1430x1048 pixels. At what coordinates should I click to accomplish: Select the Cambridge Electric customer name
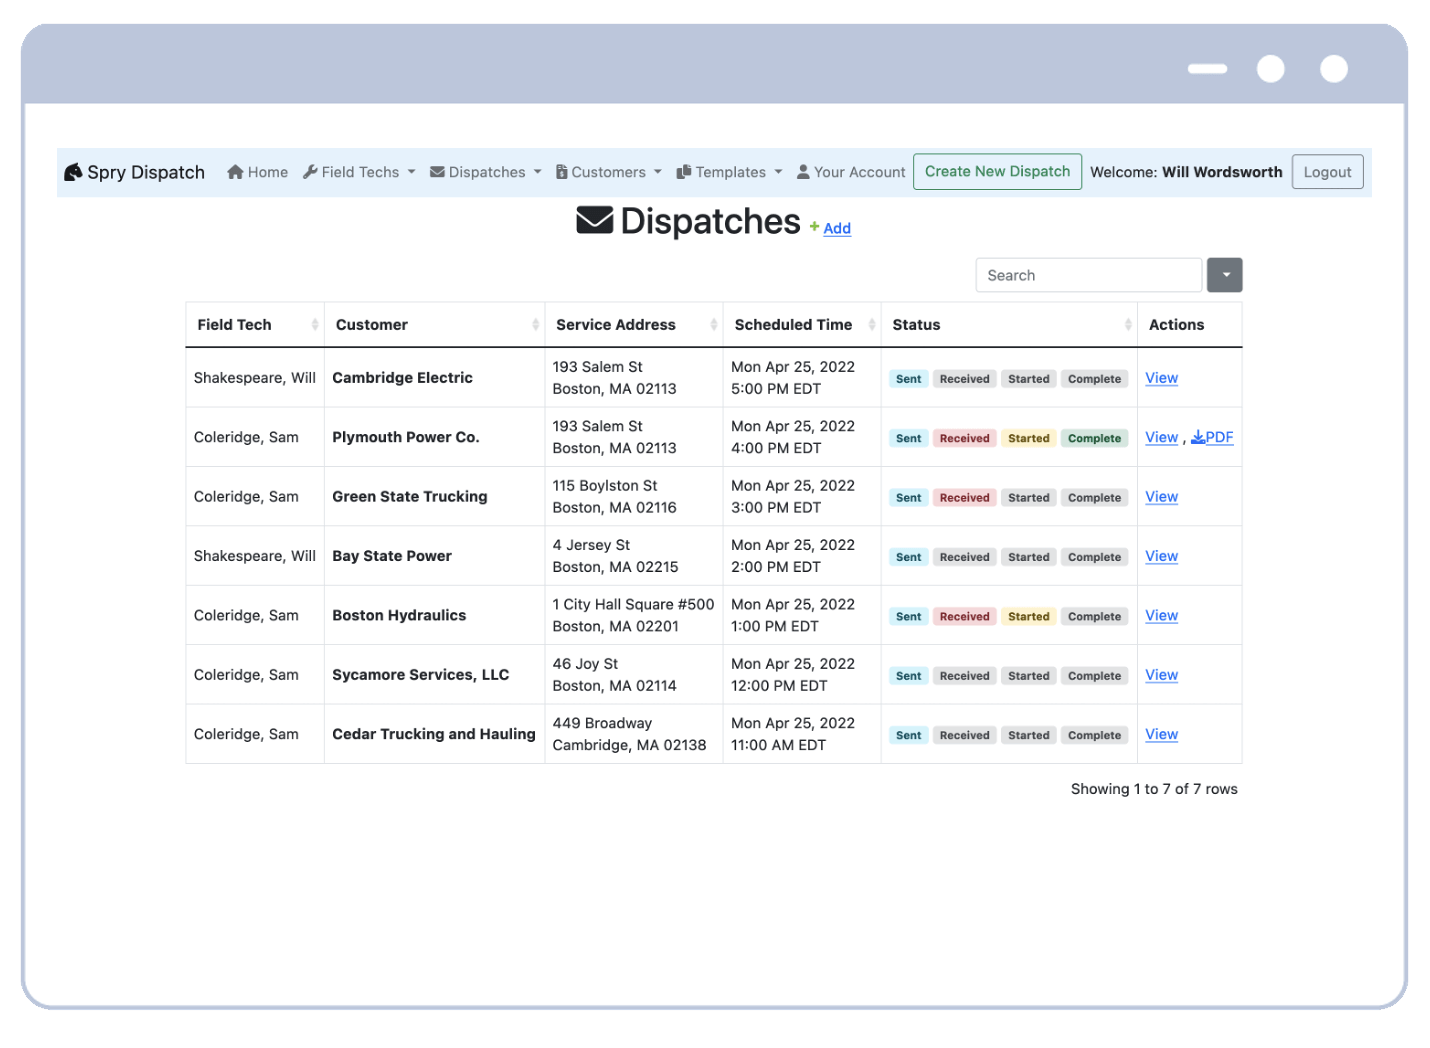click(402, 378)
